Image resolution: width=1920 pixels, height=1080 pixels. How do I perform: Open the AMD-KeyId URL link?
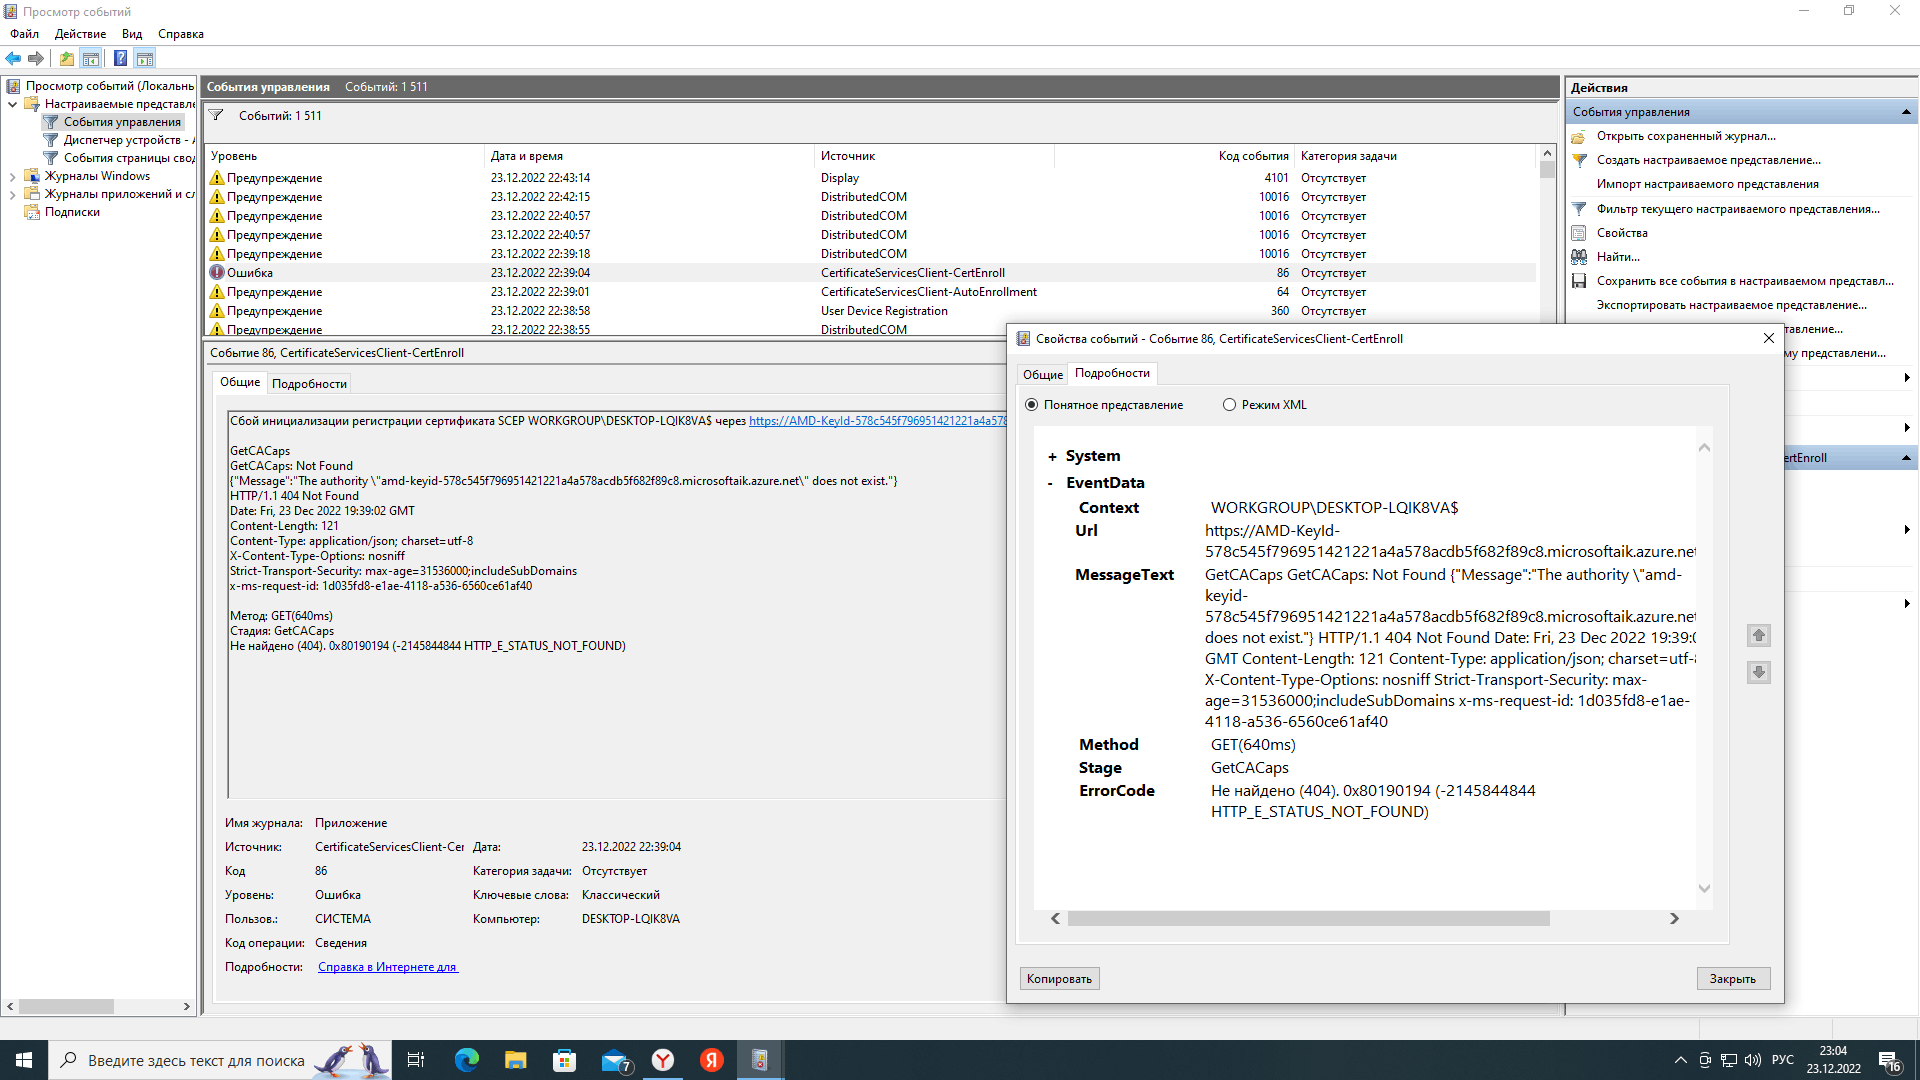pos(877,421)
